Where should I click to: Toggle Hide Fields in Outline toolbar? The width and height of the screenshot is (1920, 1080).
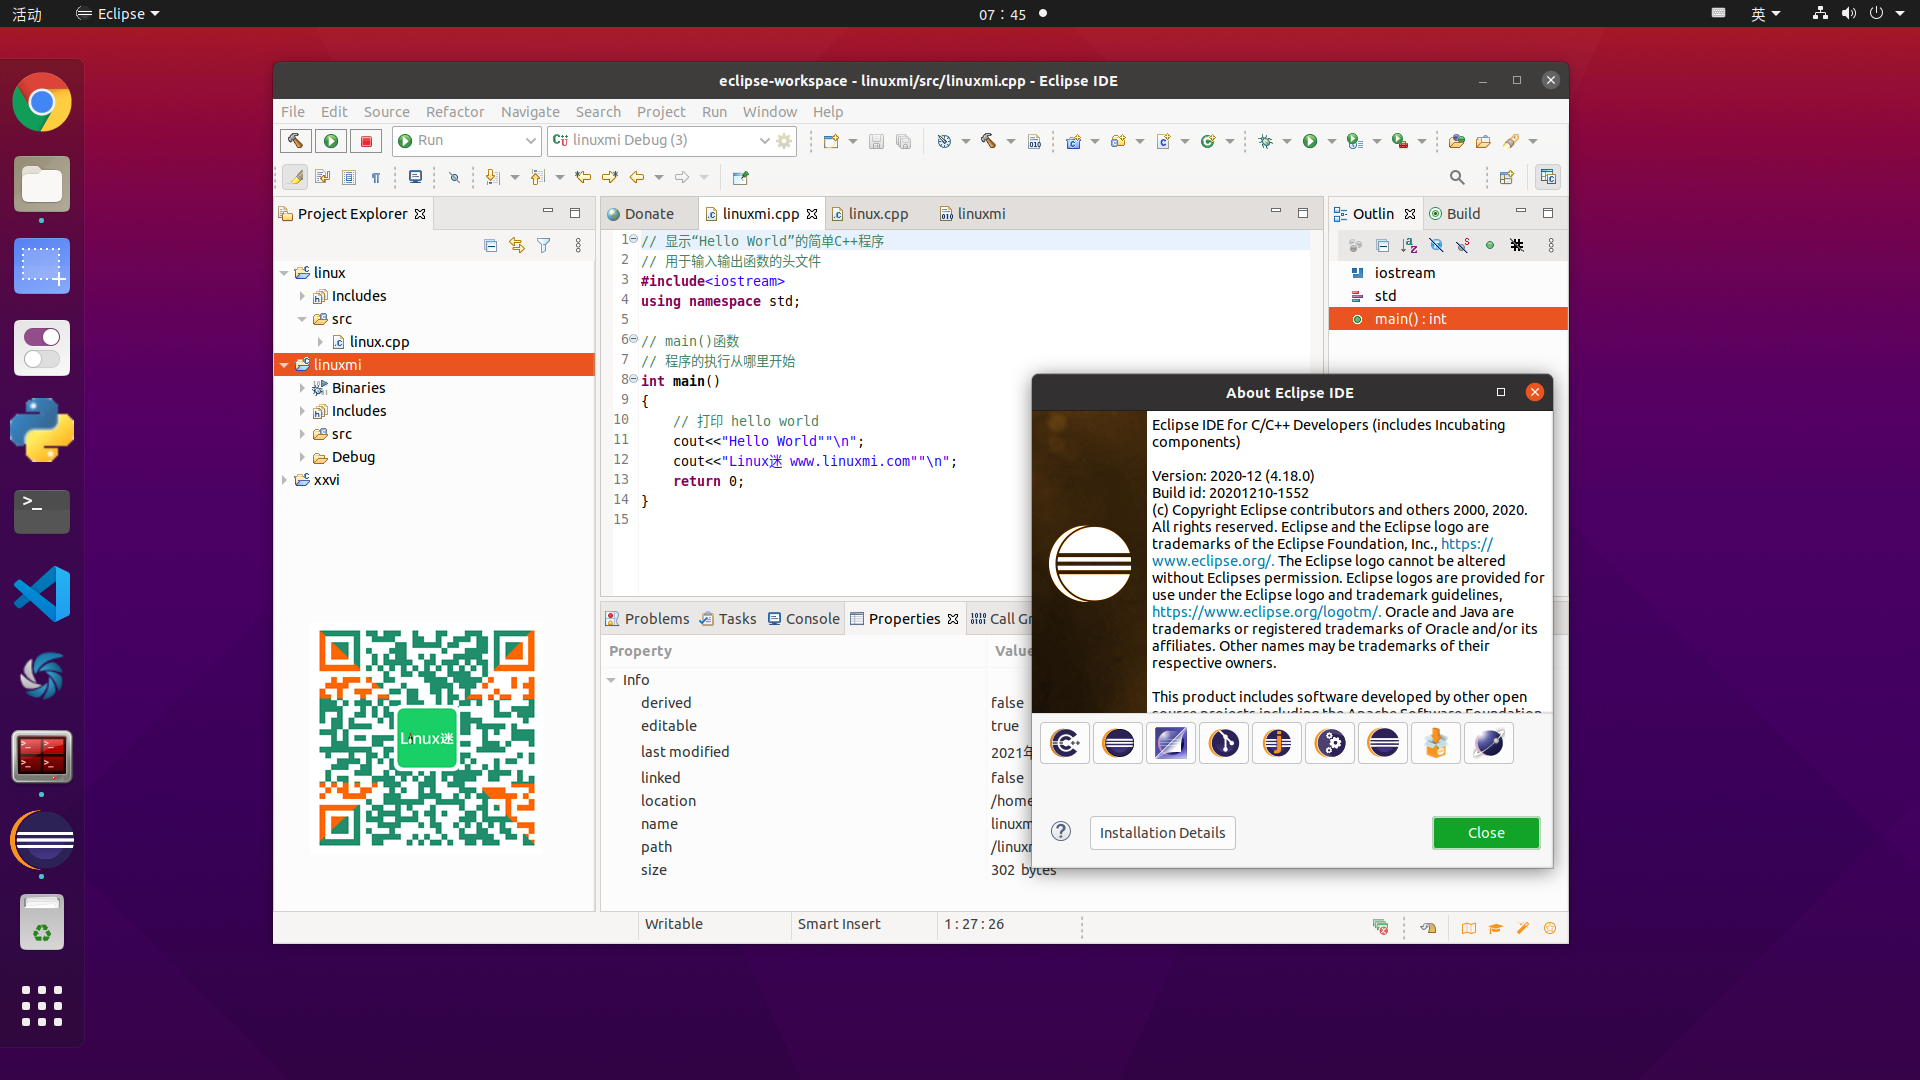pyautogui.click(x=1437, y=245)
